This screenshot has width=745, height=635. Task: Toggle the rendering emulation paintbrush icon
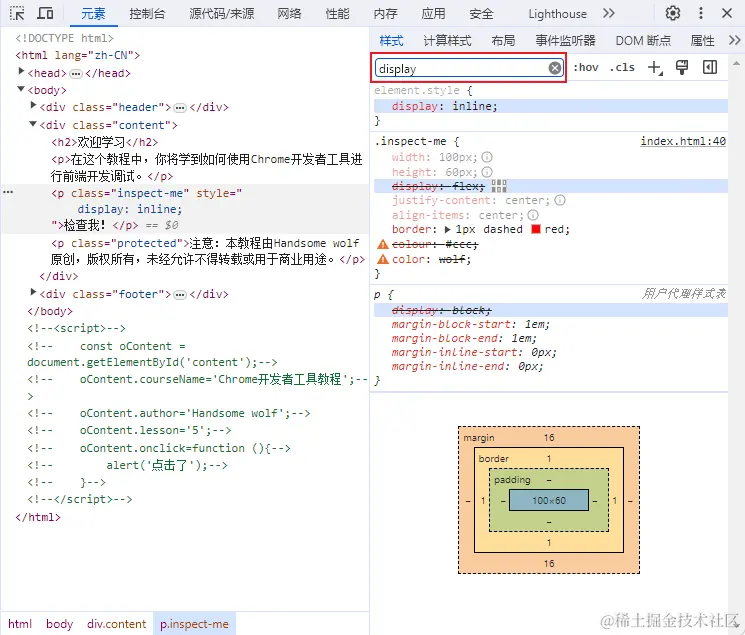(x=682, y=67)
